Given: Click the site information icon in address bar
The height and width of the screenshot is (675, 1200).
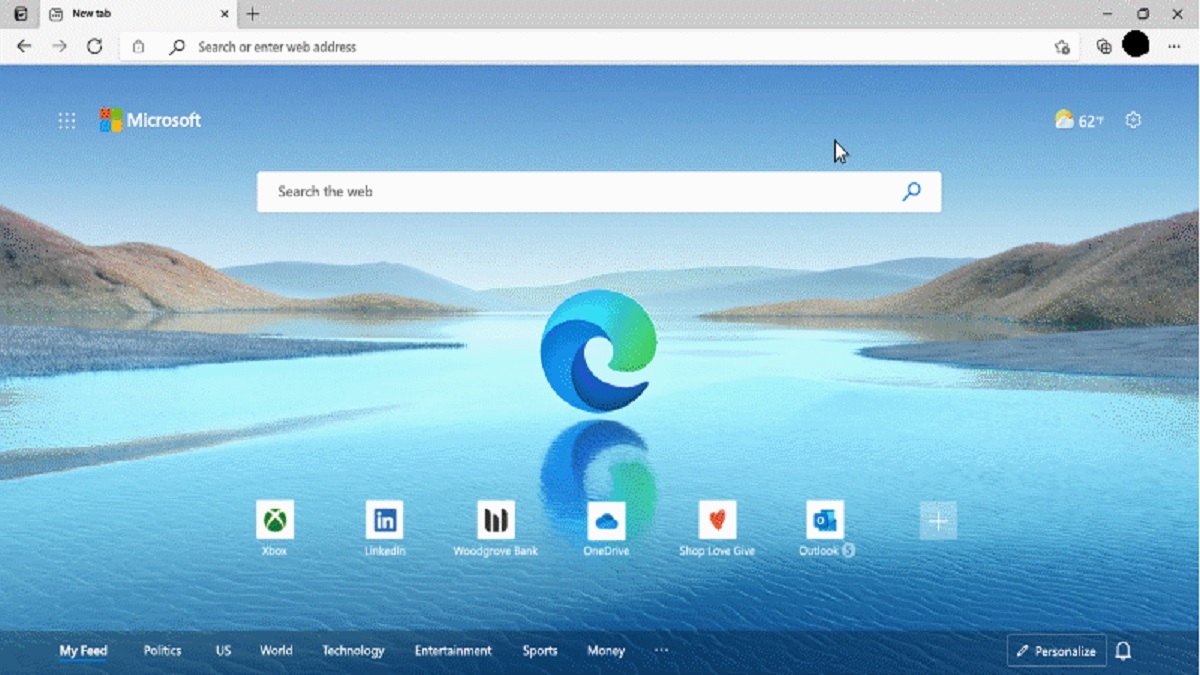Looking at the screenshot, I should pyautogui.click(x=138, y=47).
